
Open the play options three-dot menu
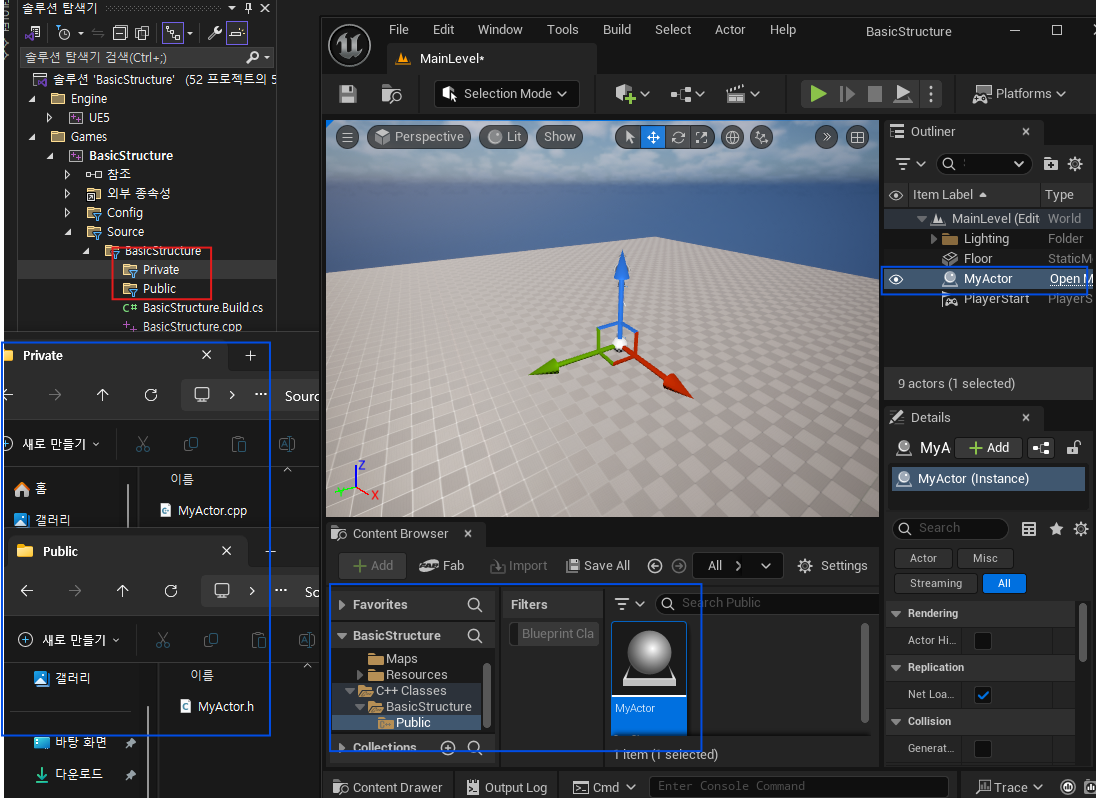[930, 94]
